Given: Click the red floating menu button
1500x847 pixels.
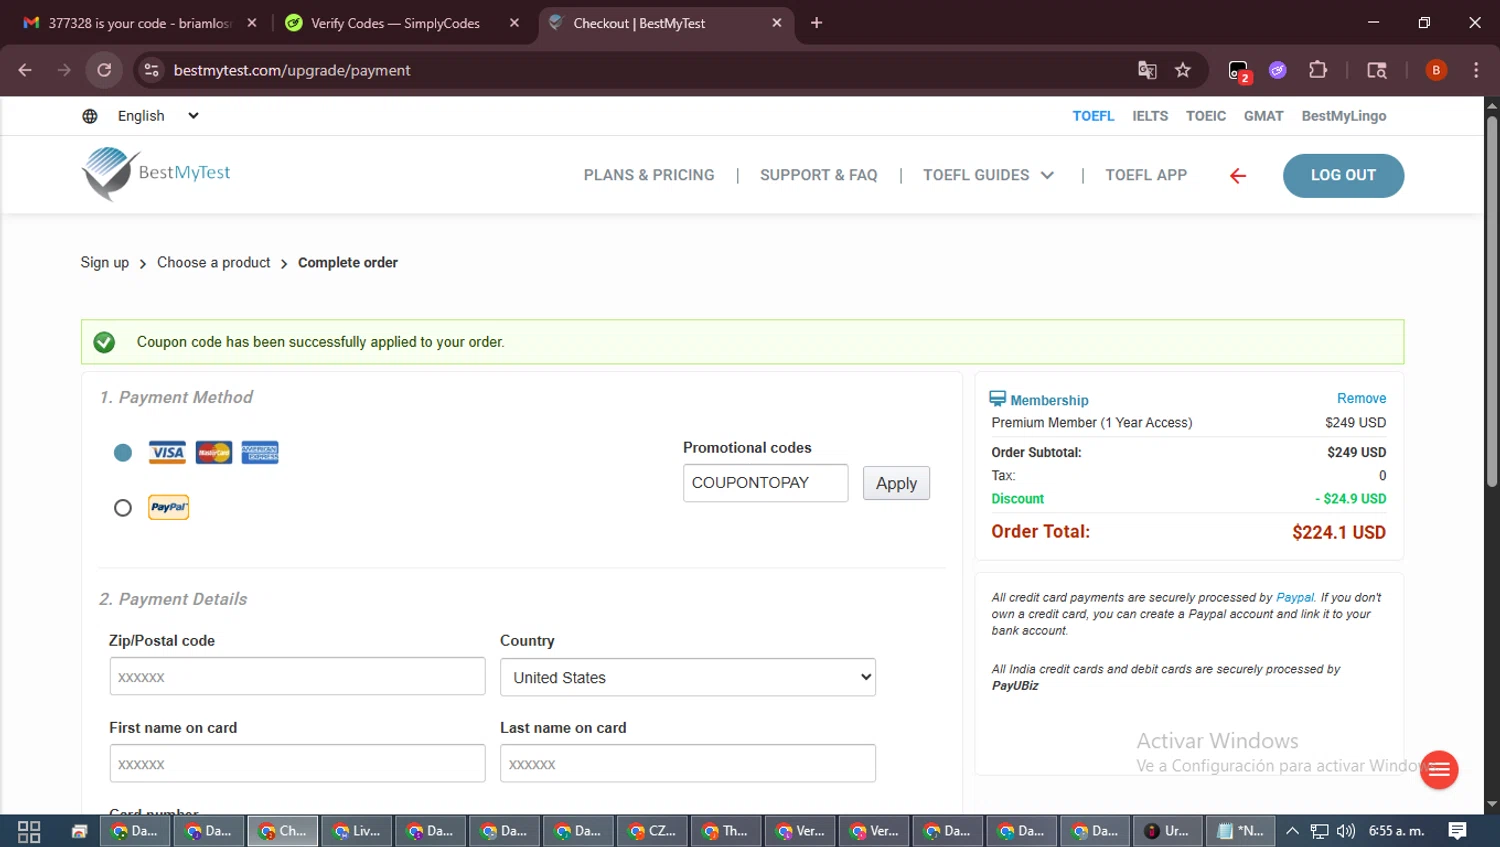Looking at the screenshot, I should tap(1439, 770).
